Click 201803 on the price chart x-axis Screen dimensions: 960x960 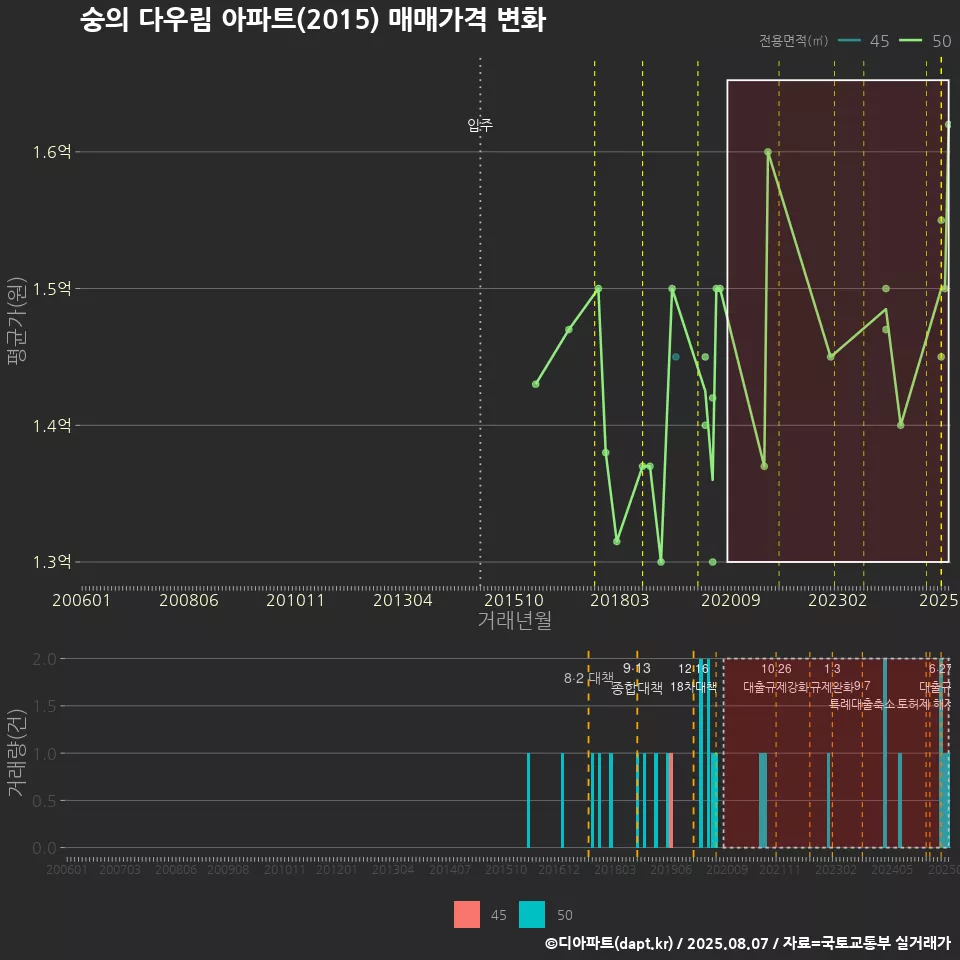coord(620,600)
